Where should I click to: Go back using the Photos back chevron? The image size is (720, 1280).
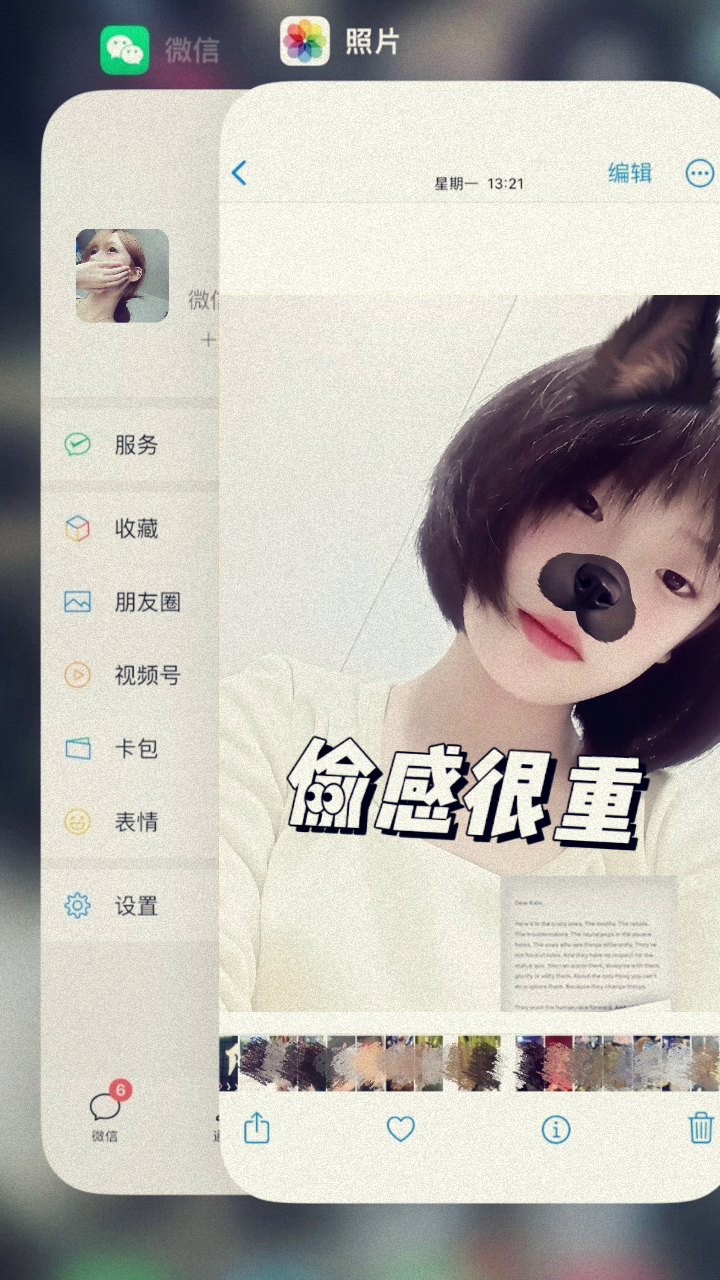[238, 173]
